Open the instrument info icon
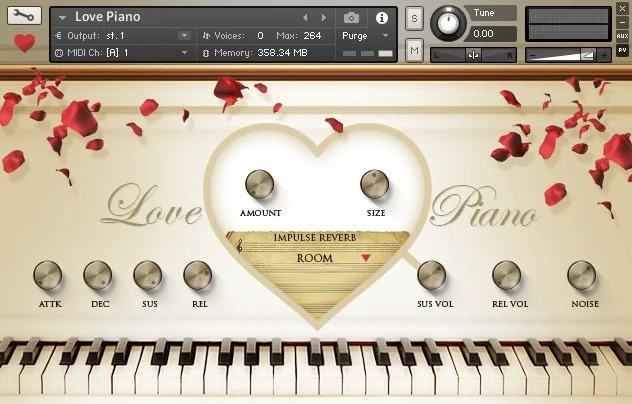The width and height of the screenshot is (632, 404). (381, 17)
